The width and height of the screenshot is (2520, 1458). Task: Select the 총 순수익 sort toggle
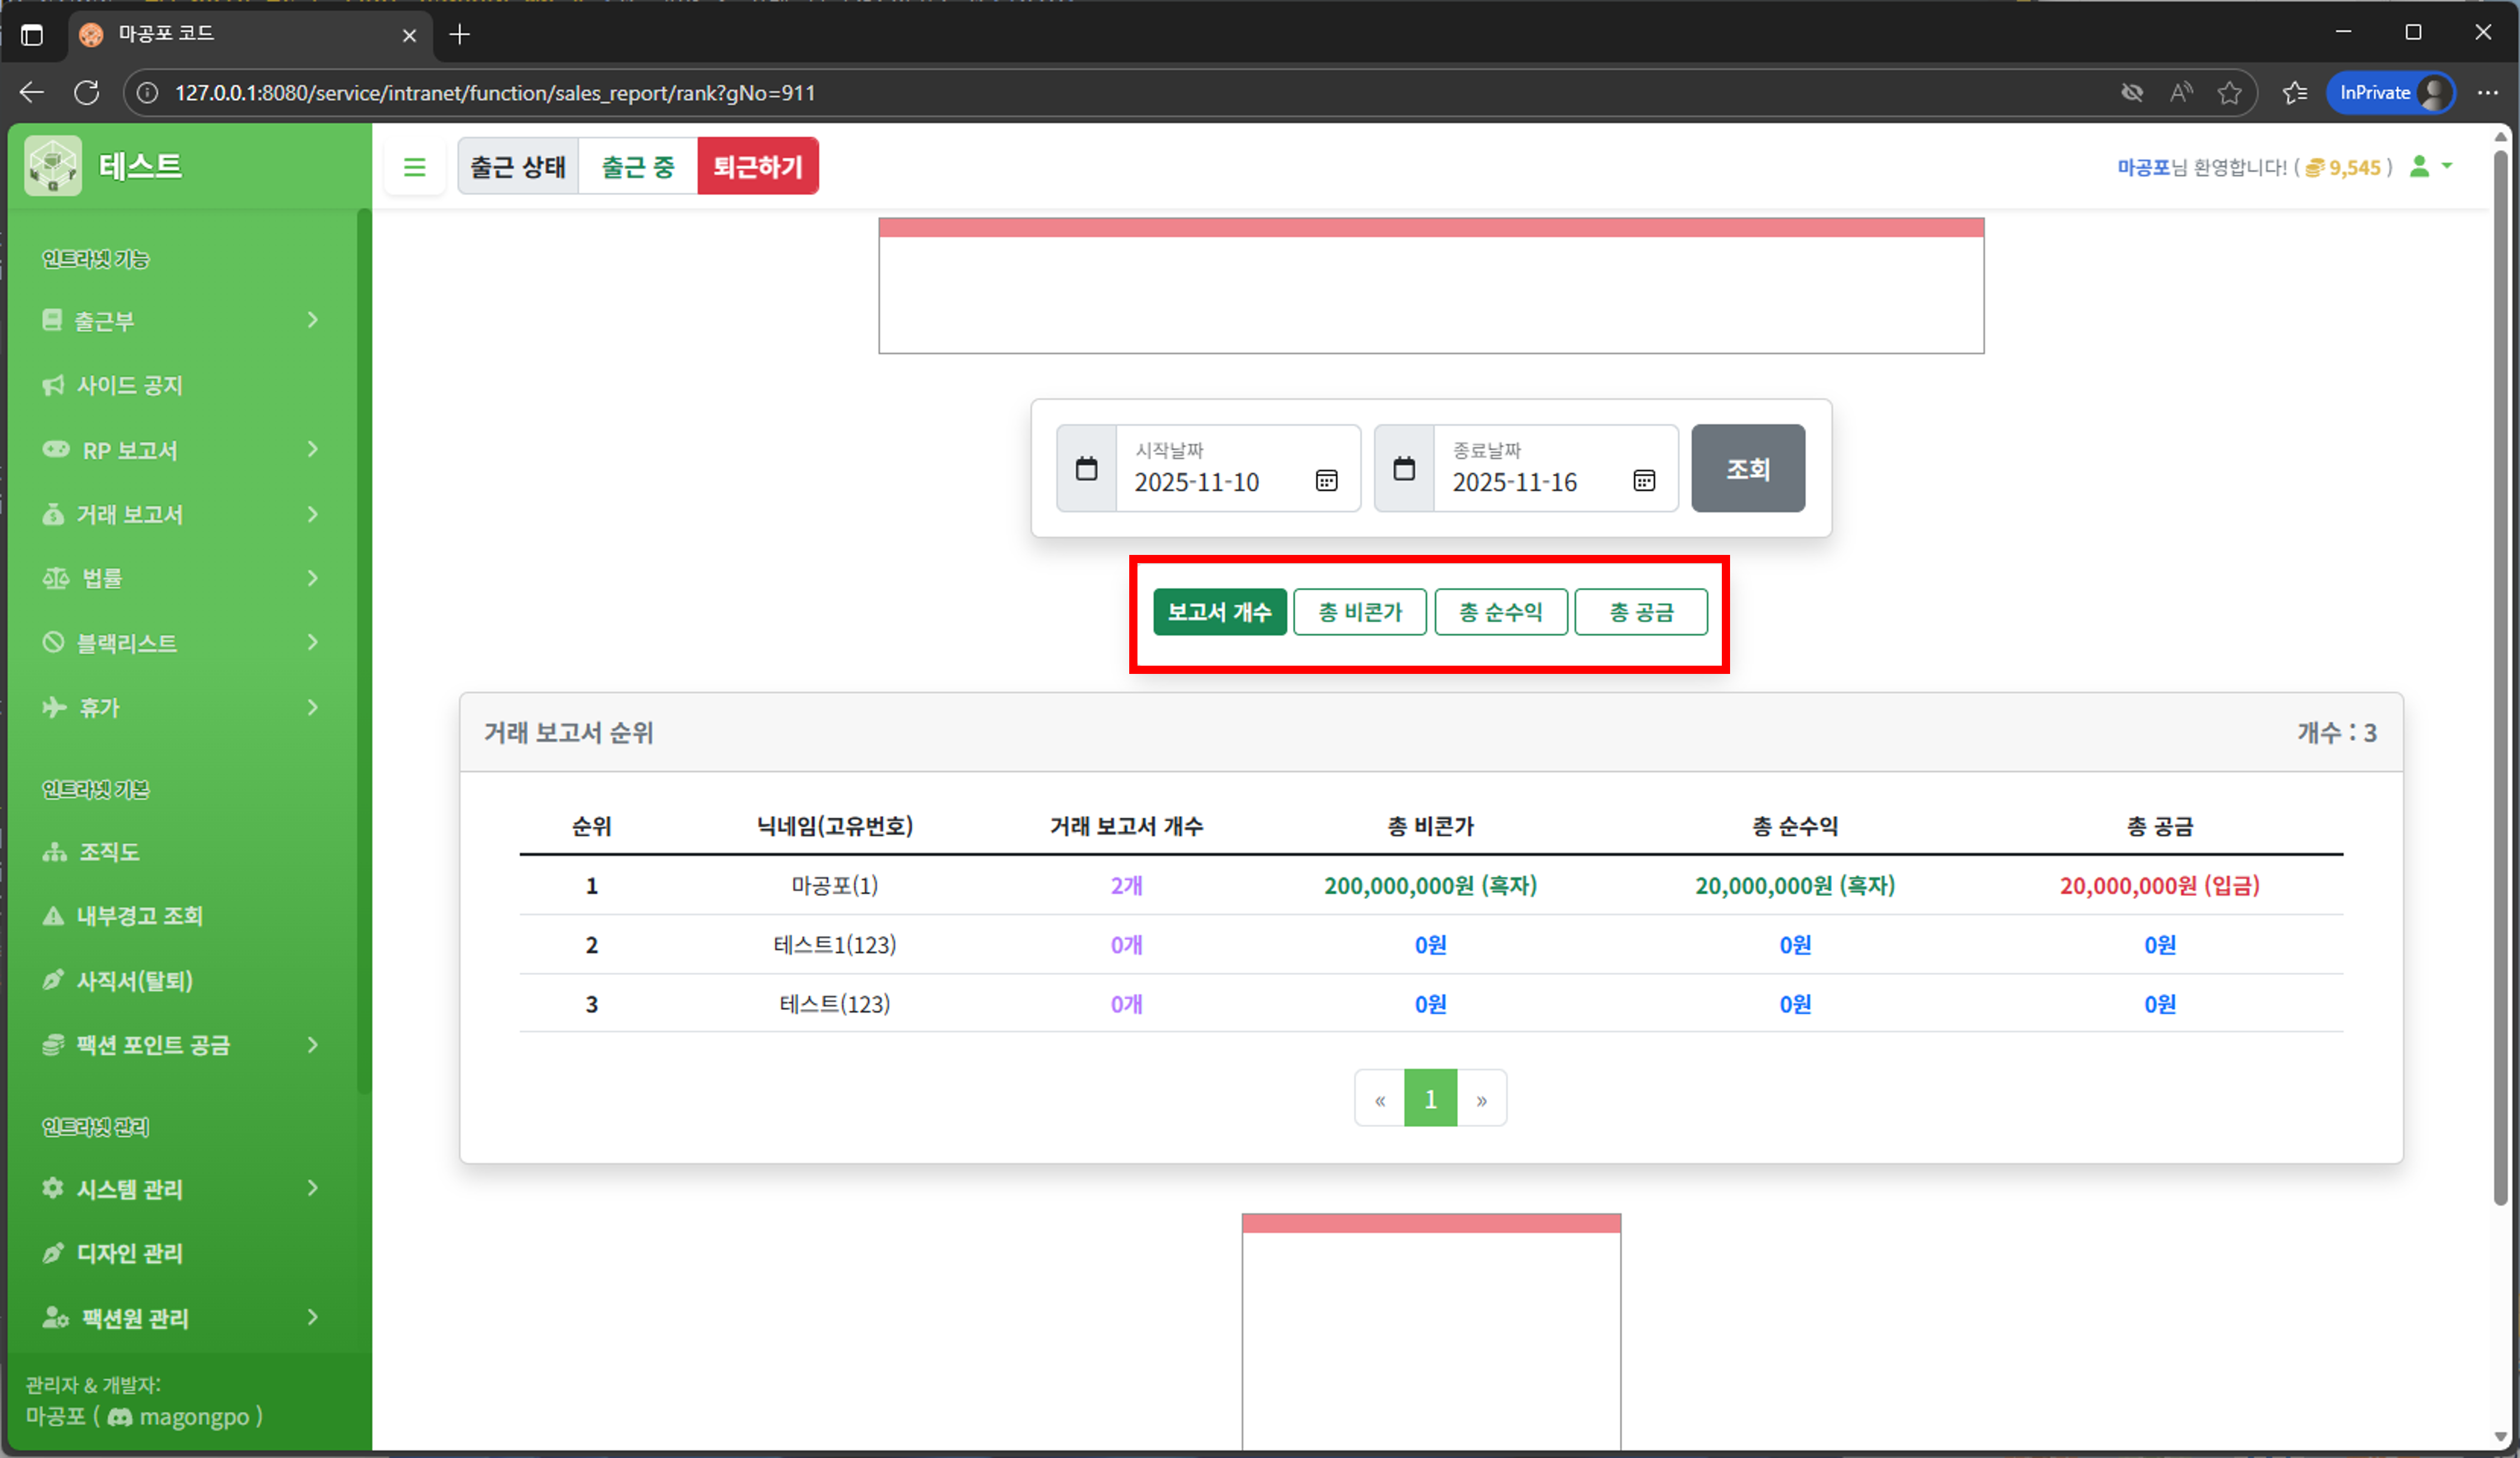(x=1500, y=612)
